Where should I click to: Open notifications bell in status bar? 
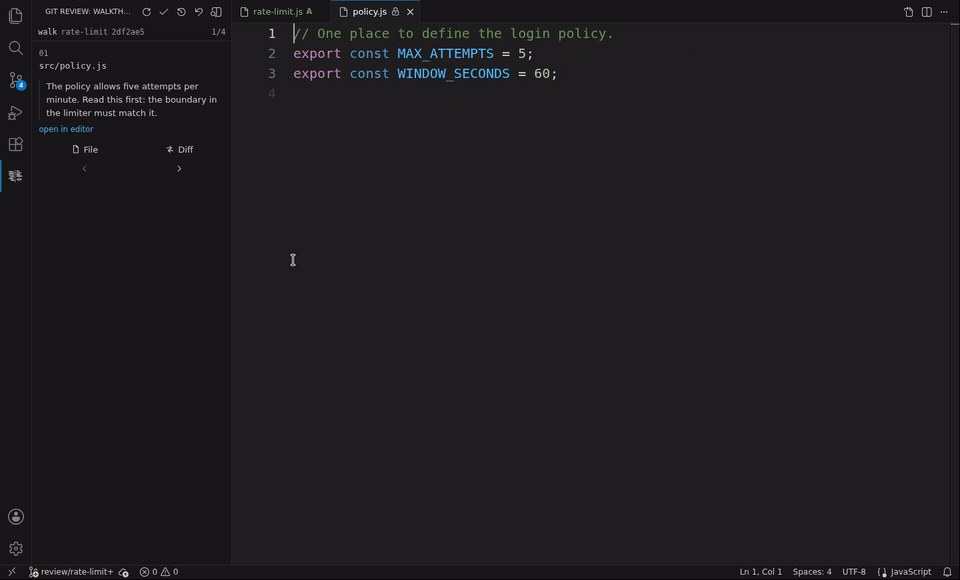(947, 571)
